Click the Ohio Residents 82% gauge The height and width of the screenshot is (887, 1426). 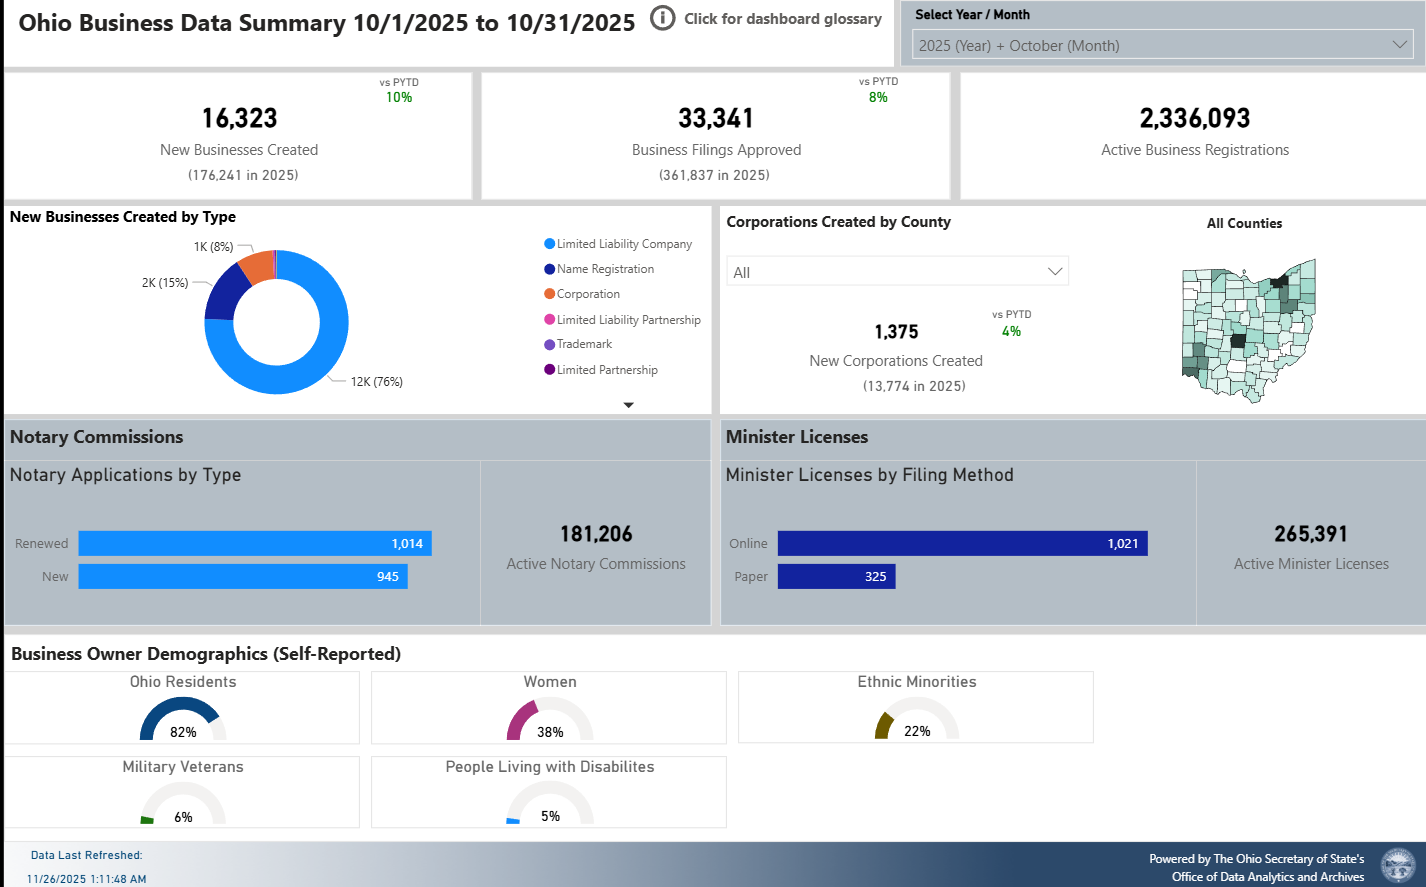[x=182, y=716]
